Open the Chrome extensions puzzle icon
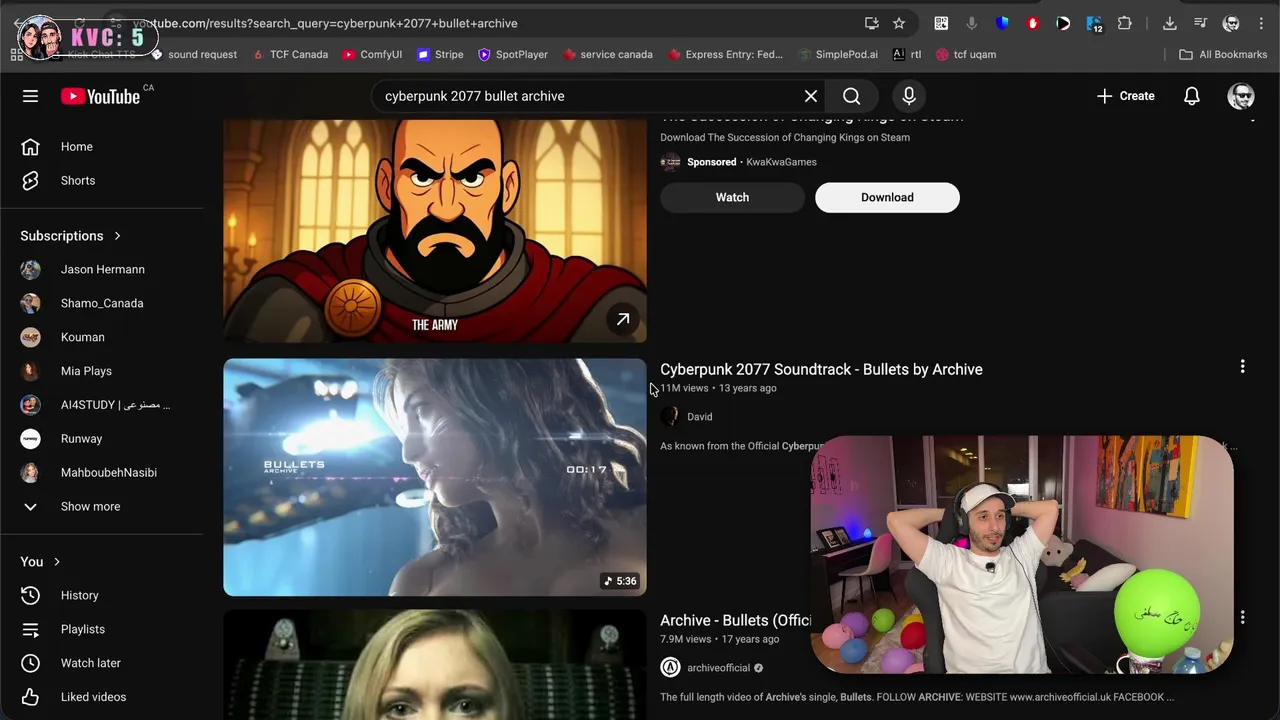 point(1125,23)
